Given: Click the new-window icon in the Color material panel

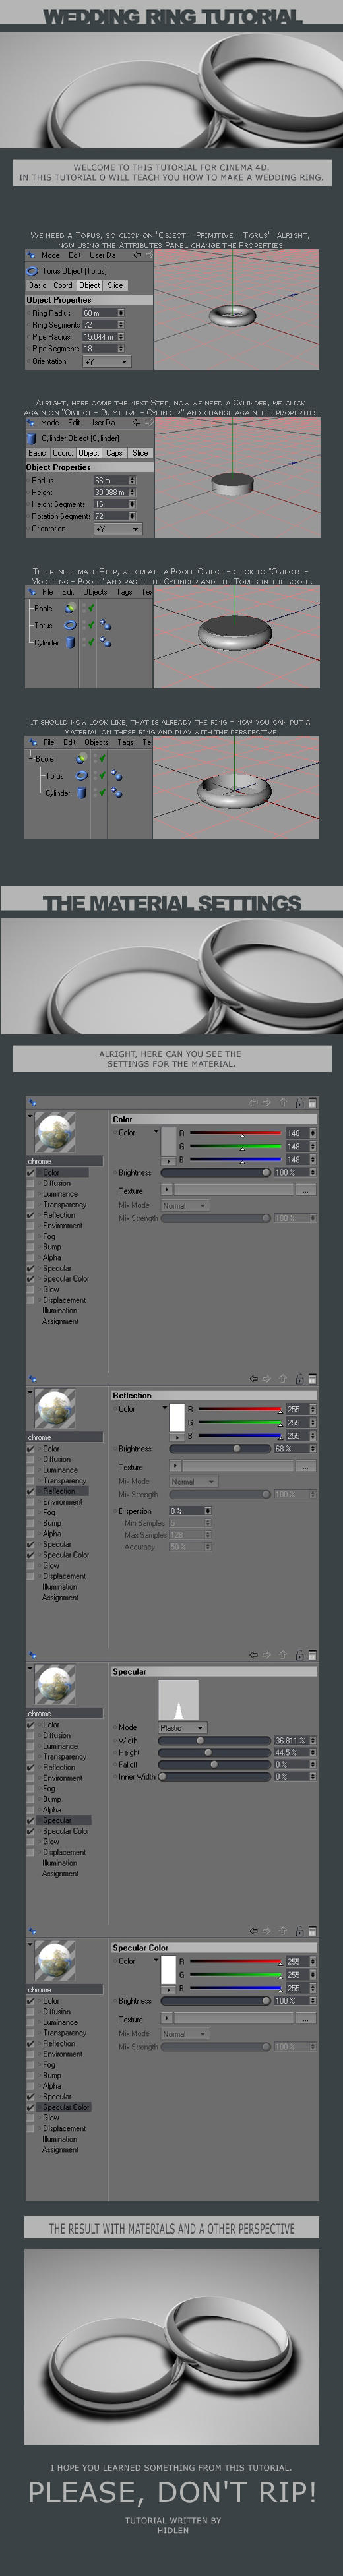Looking at the screenshot, I should click(x=312, y=1103).
